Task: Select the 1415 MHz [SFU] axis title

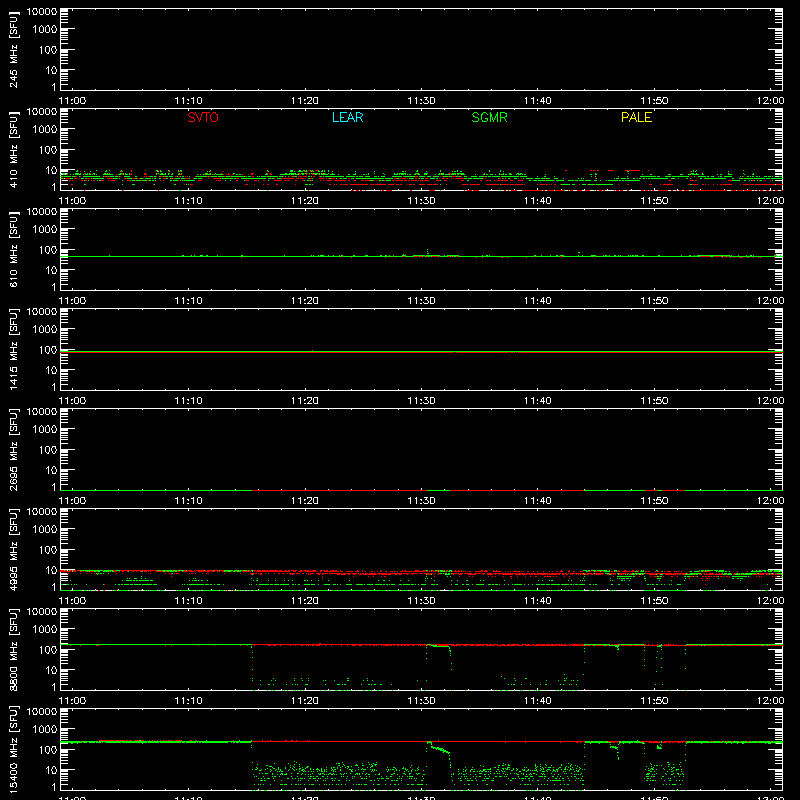Action: click(x=13, y=349)
